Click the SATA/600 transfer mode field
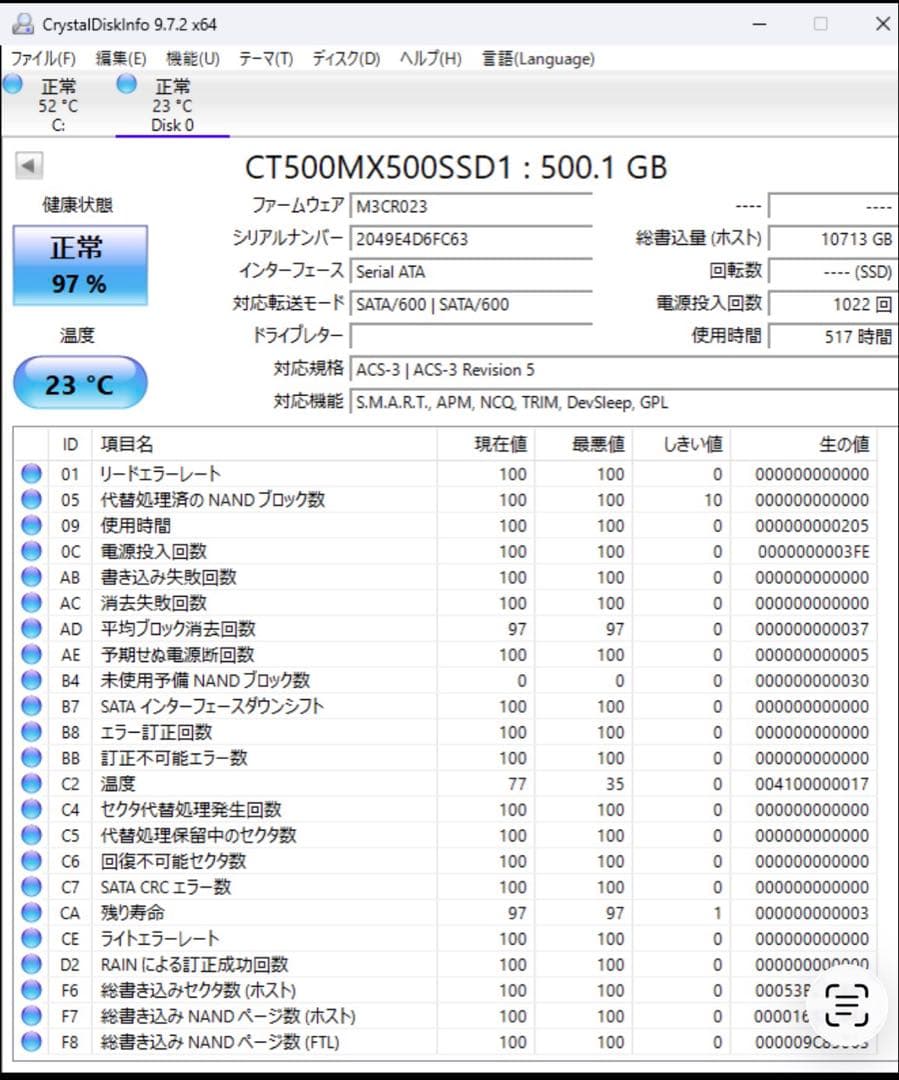 [x=471, y=304]
